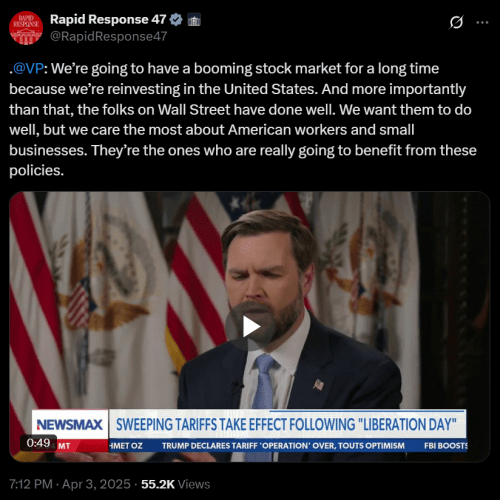Open the Grok slashed-circle icon
This screenshot has height=500, width=500.
point(456,22)
